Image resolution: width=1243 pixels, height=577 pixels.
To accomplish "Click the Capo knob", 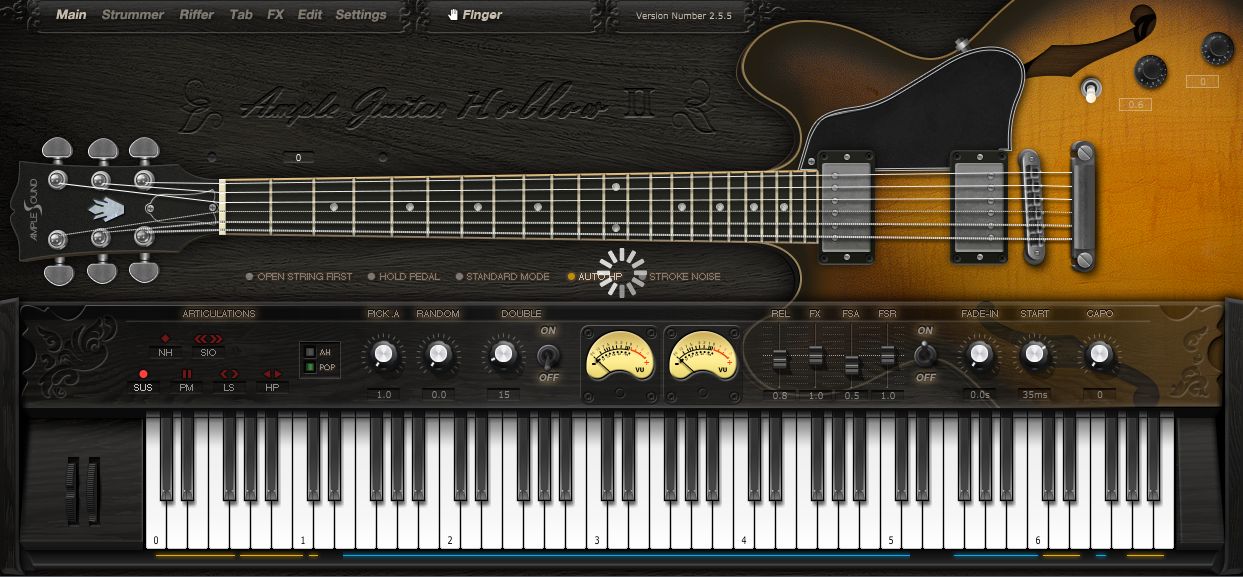I will click(x=1099, y=354).
